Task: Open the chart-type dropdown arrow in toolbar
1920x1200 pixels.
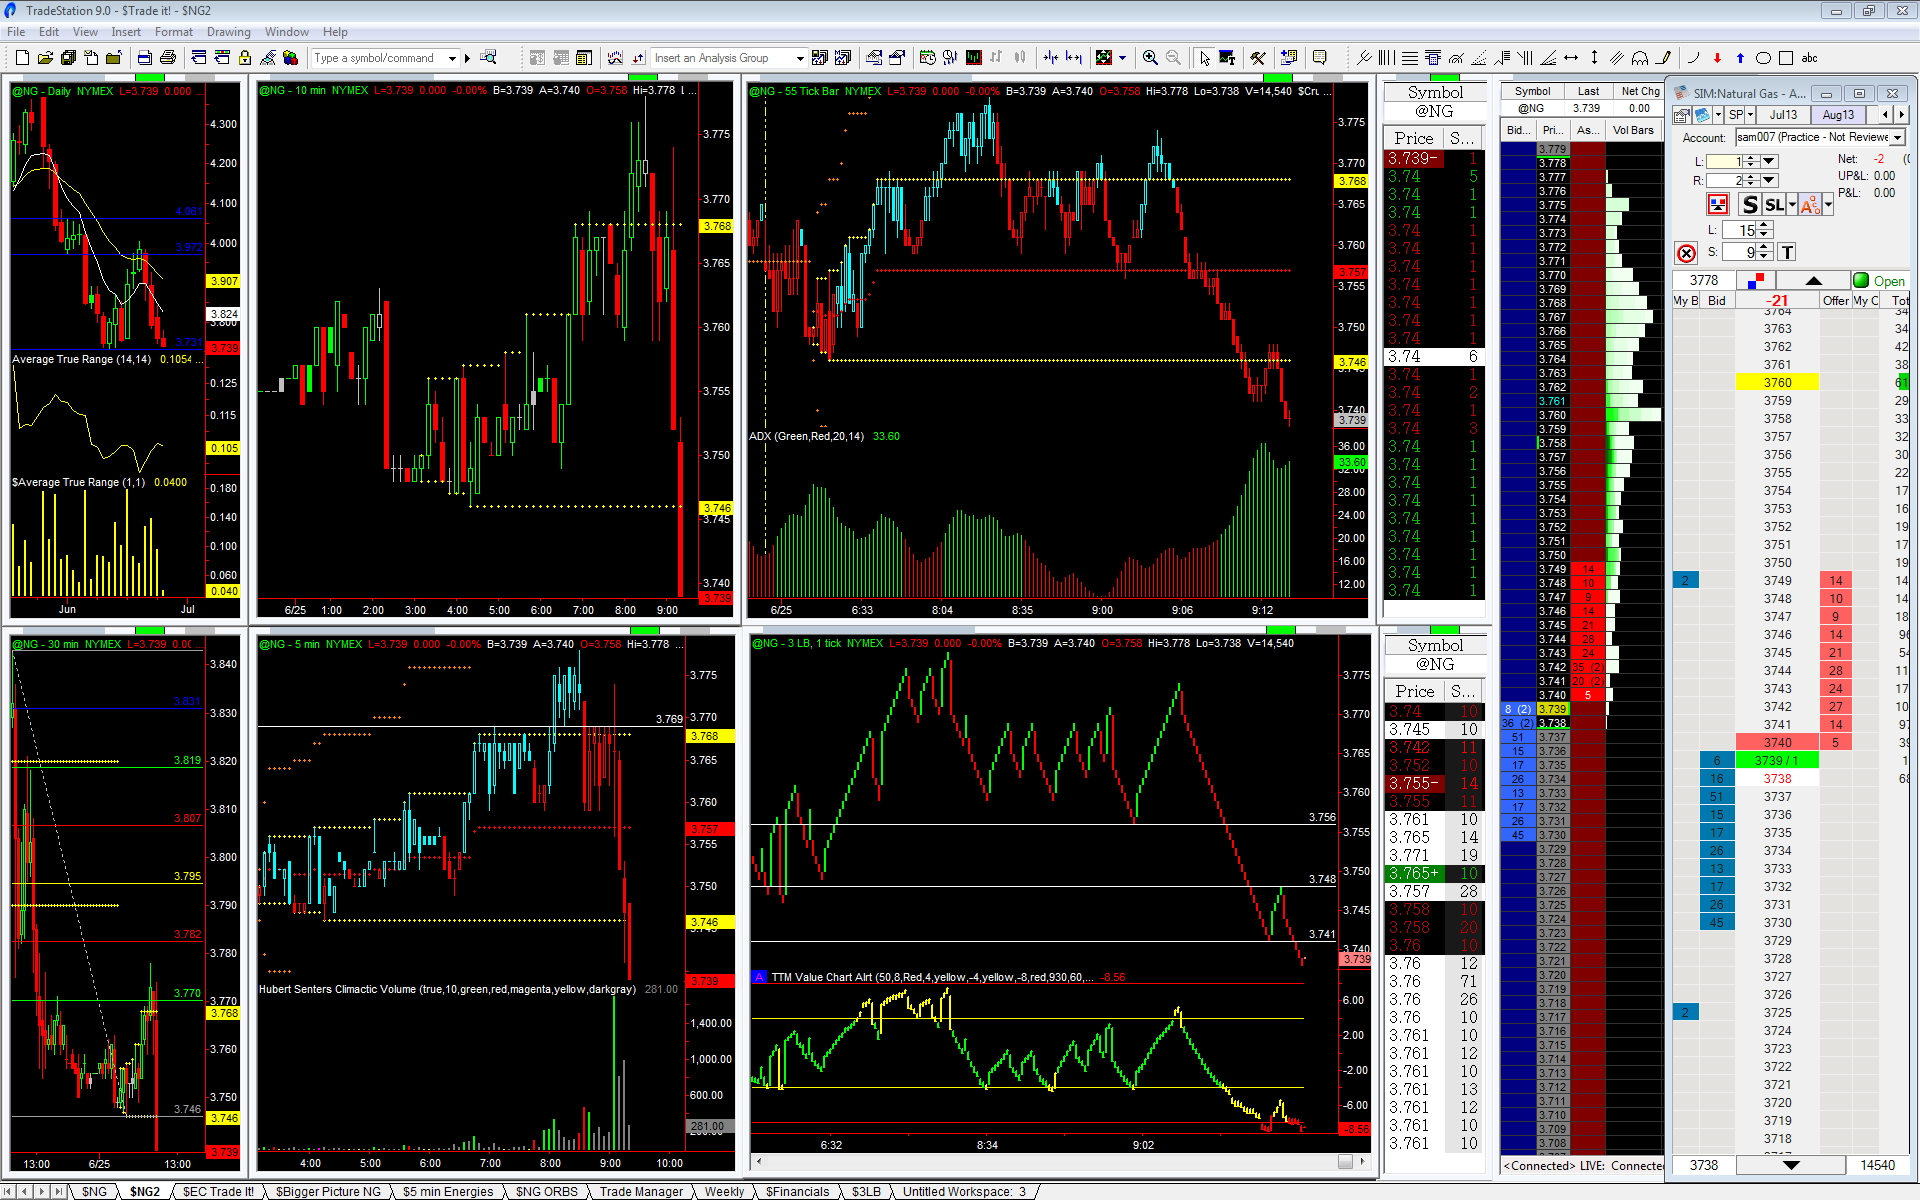Action: pyautogui.click(x=1122, y=58)
